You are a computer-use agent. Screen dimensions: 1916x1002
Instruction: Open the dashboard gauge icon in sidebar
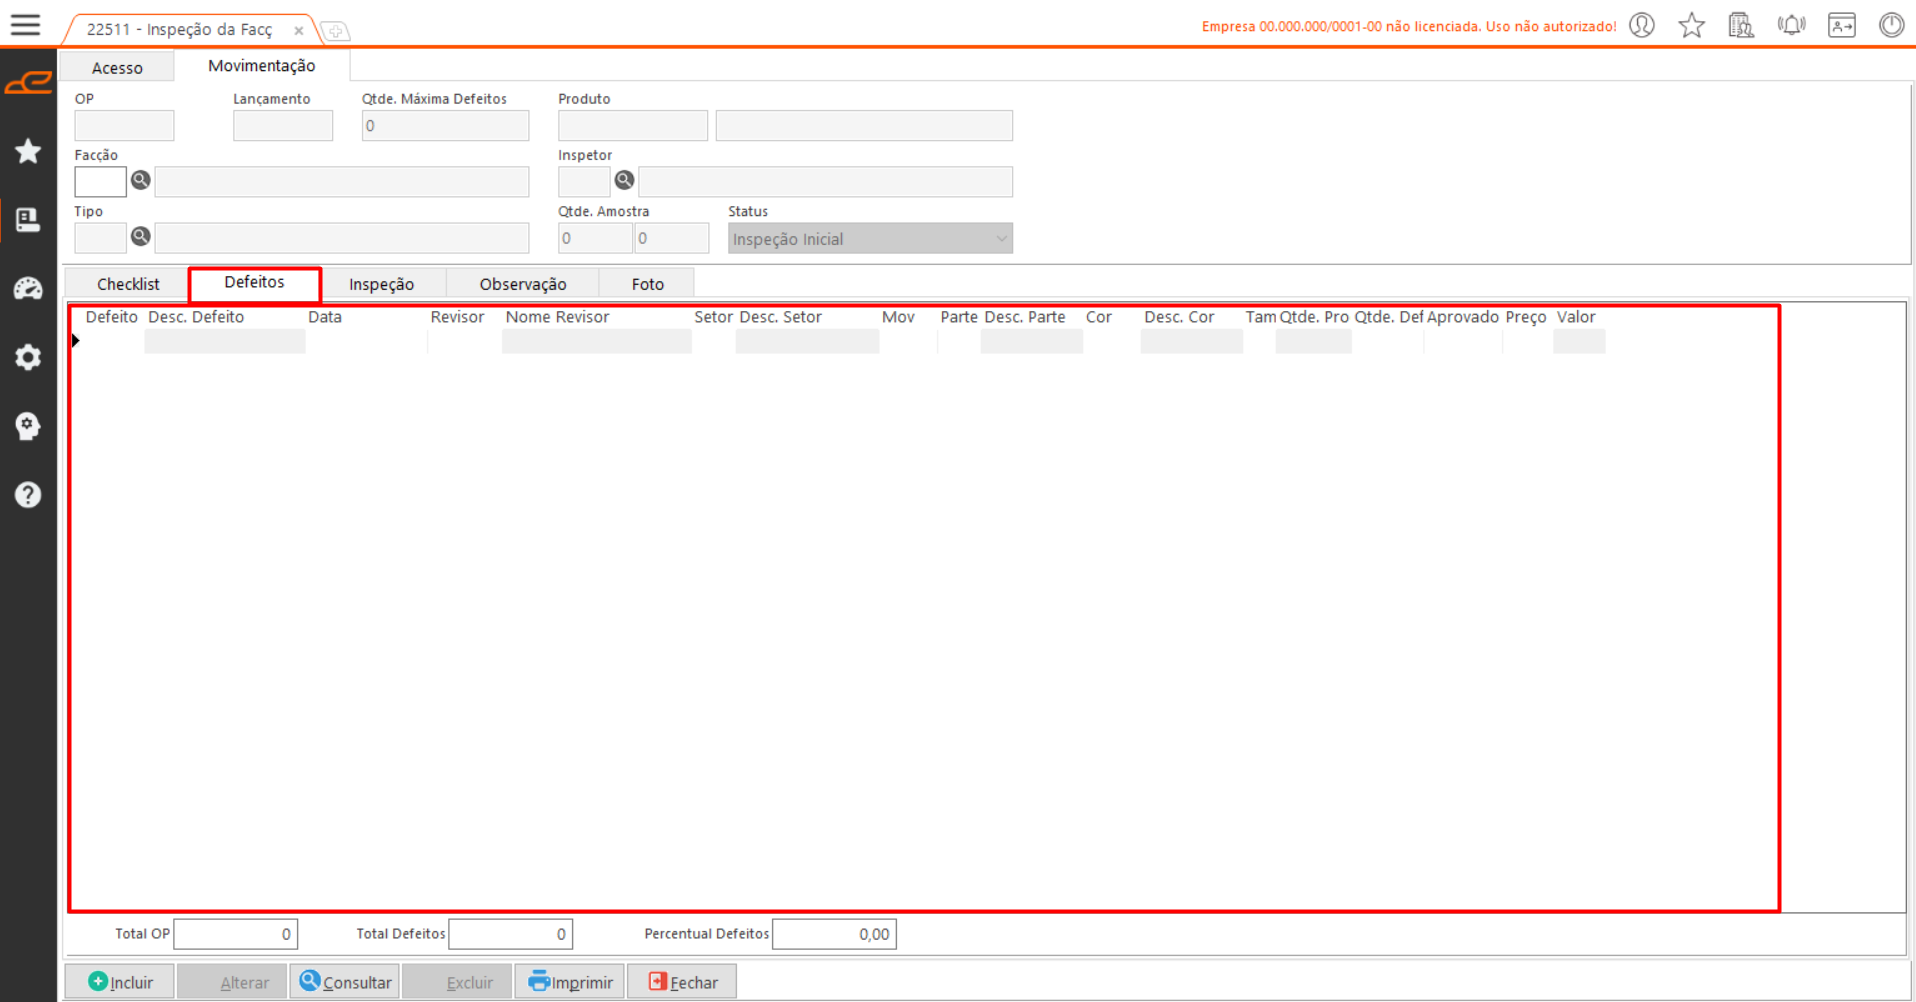28,289
